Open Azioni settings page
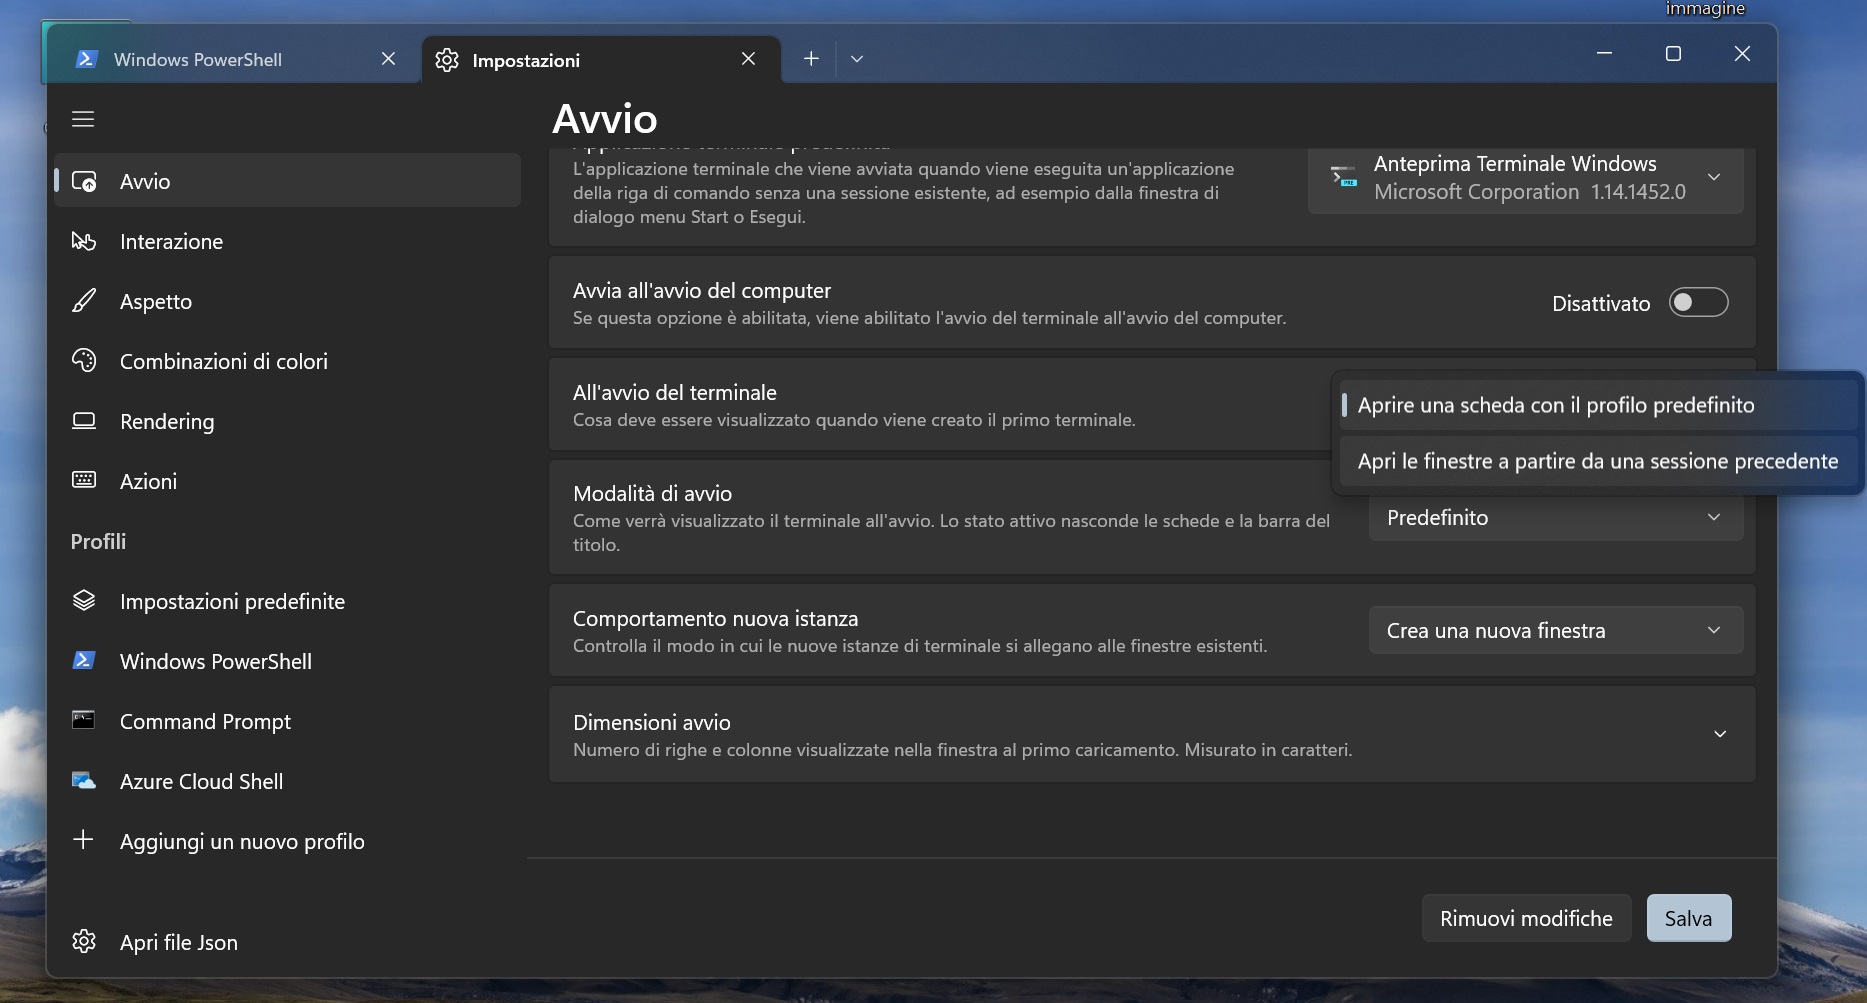The height and width of the screenshot is (1003, 1867). tap(288, 481)
